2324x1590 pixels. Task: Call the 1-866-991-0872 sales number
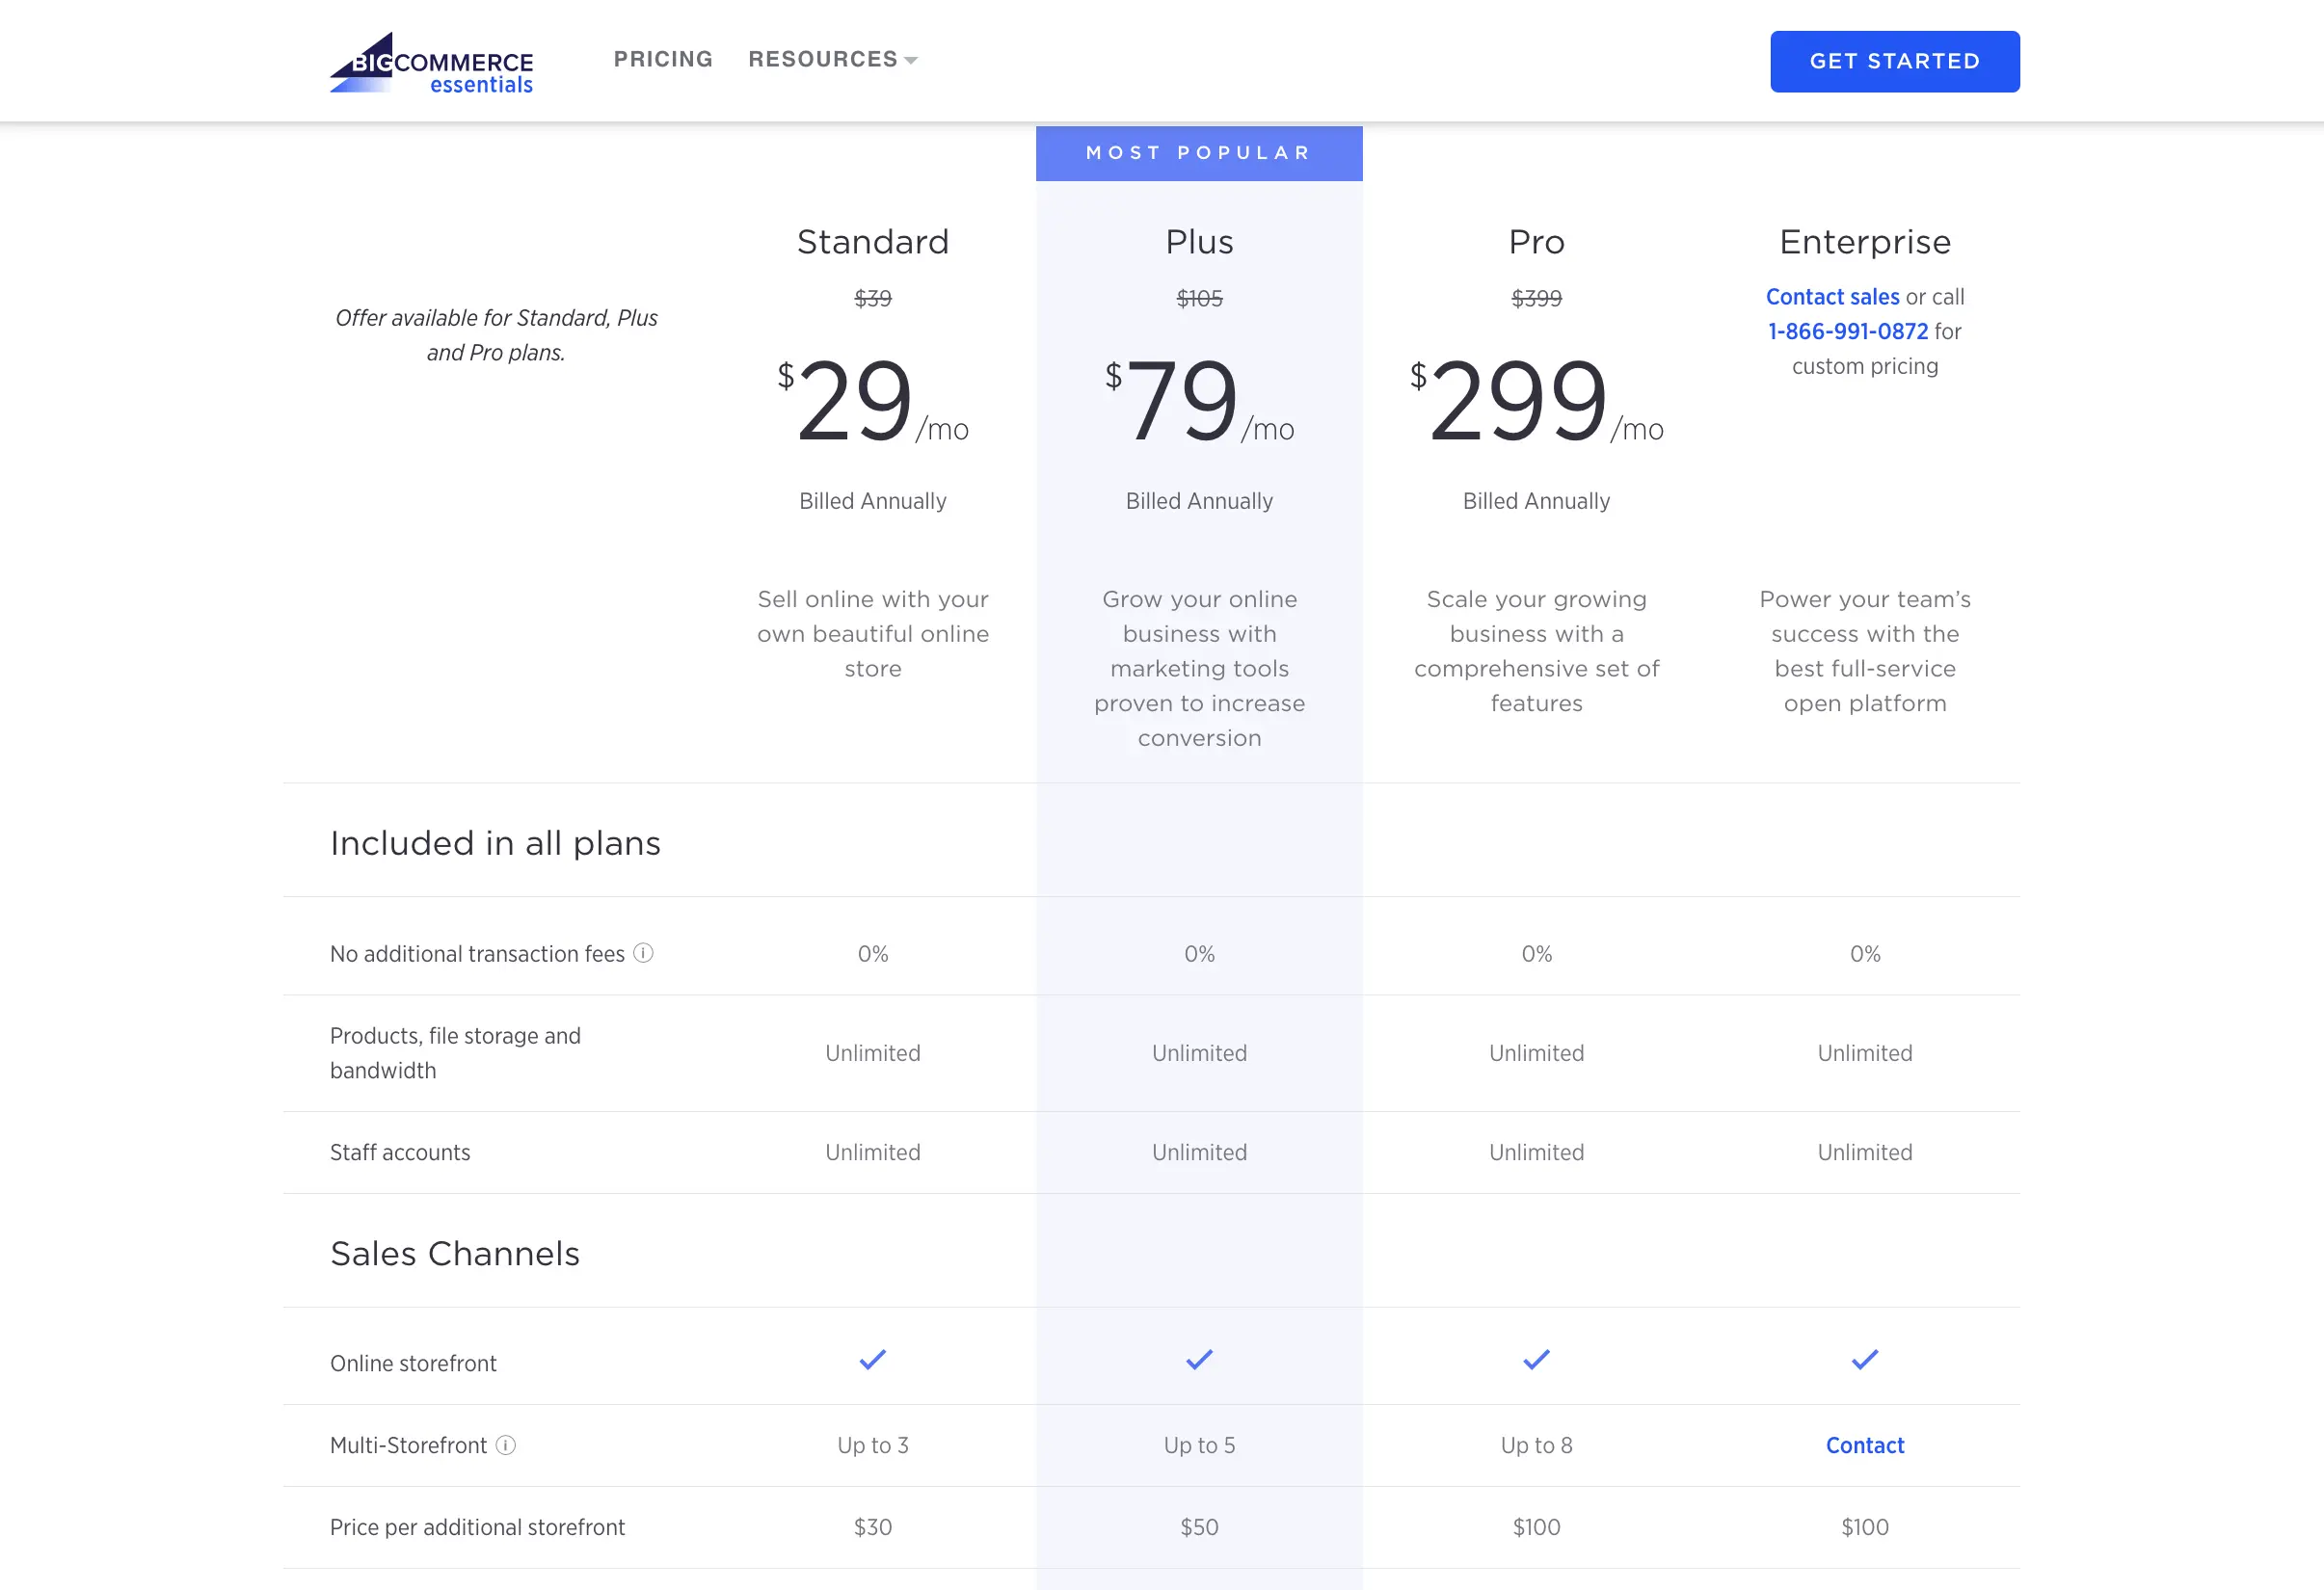pyautogui.click(x=1847, y=331)
